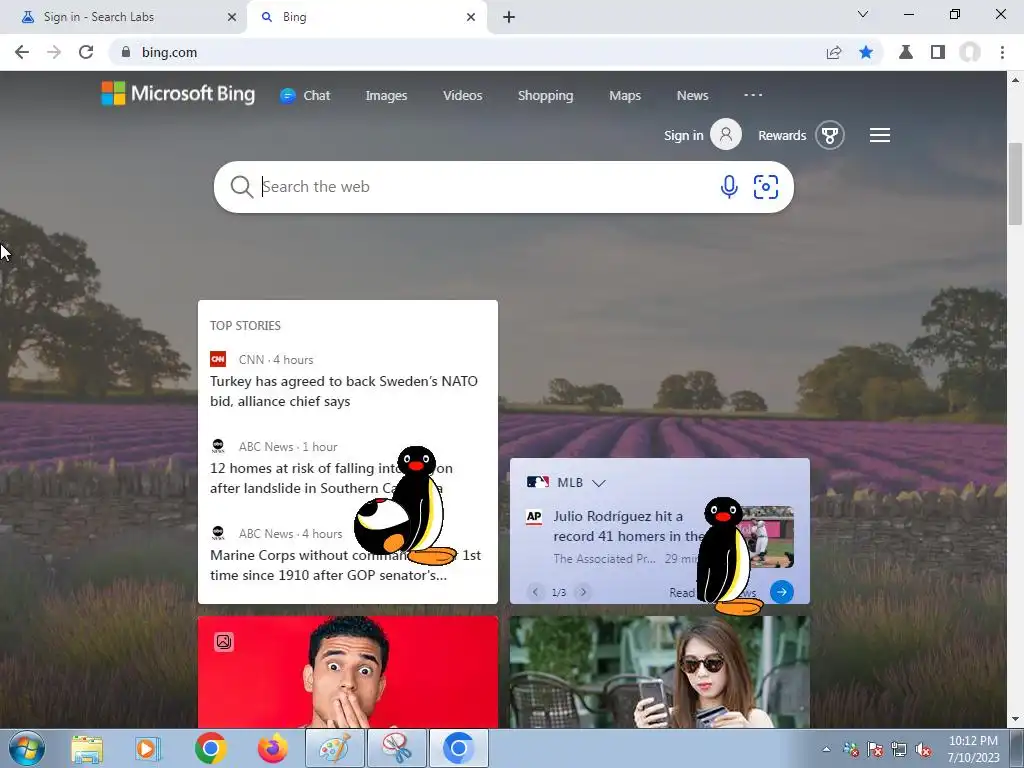Toggle Chrome side panel
1024x768 pixels.
tap(938, 52)
